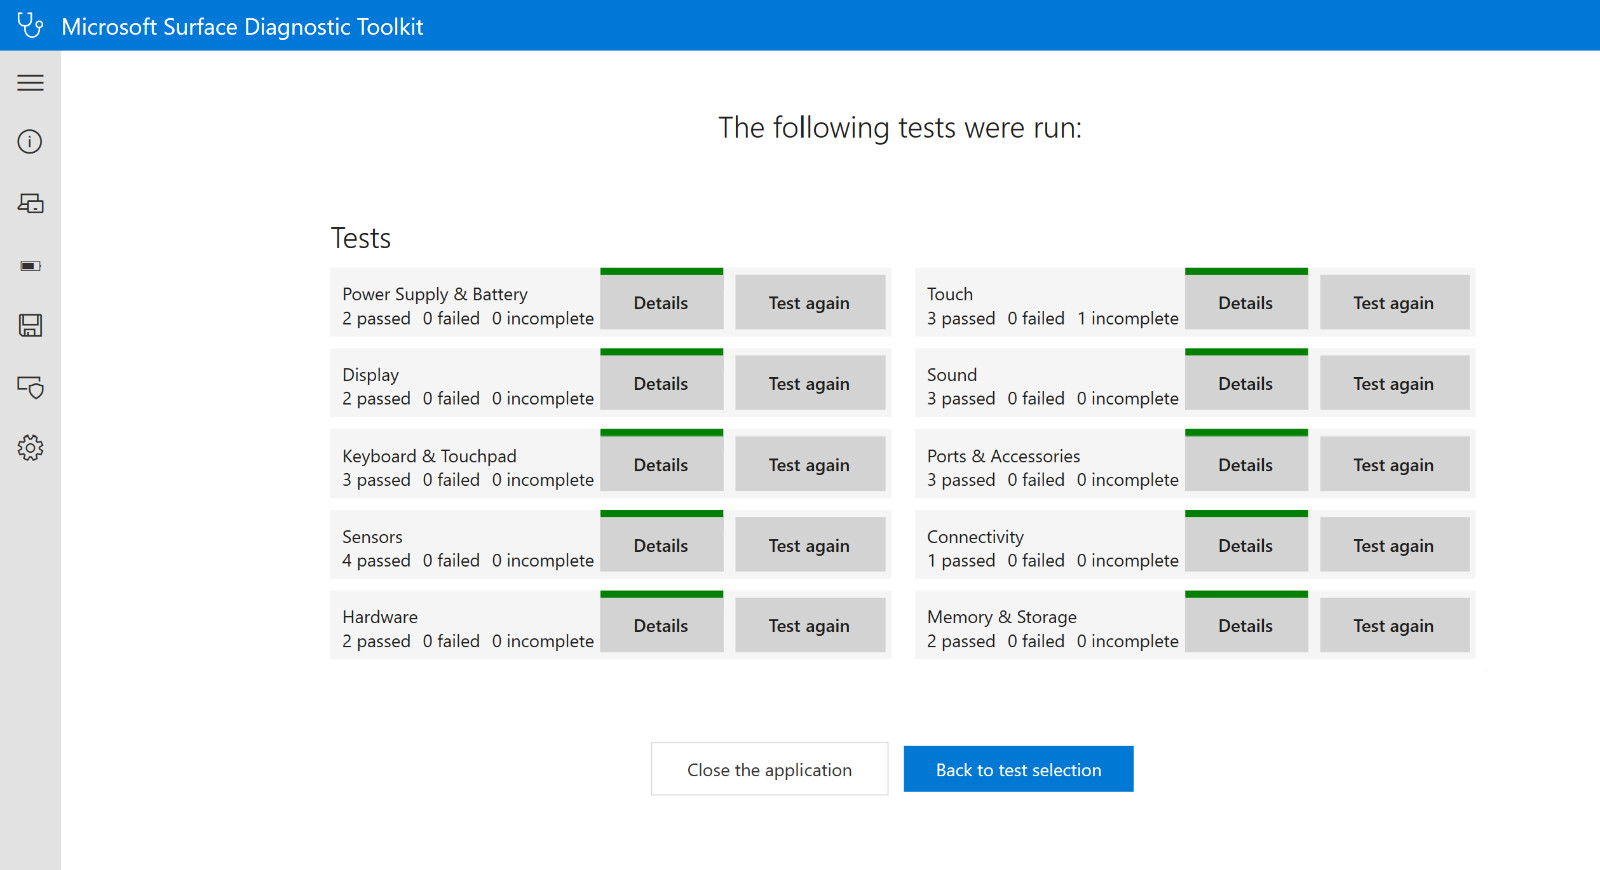The height and width of the screenshot is (870, 1600).
Task: Test again for Ports & Accessories
Action: pyautogui.click(x=1395, y=465)
